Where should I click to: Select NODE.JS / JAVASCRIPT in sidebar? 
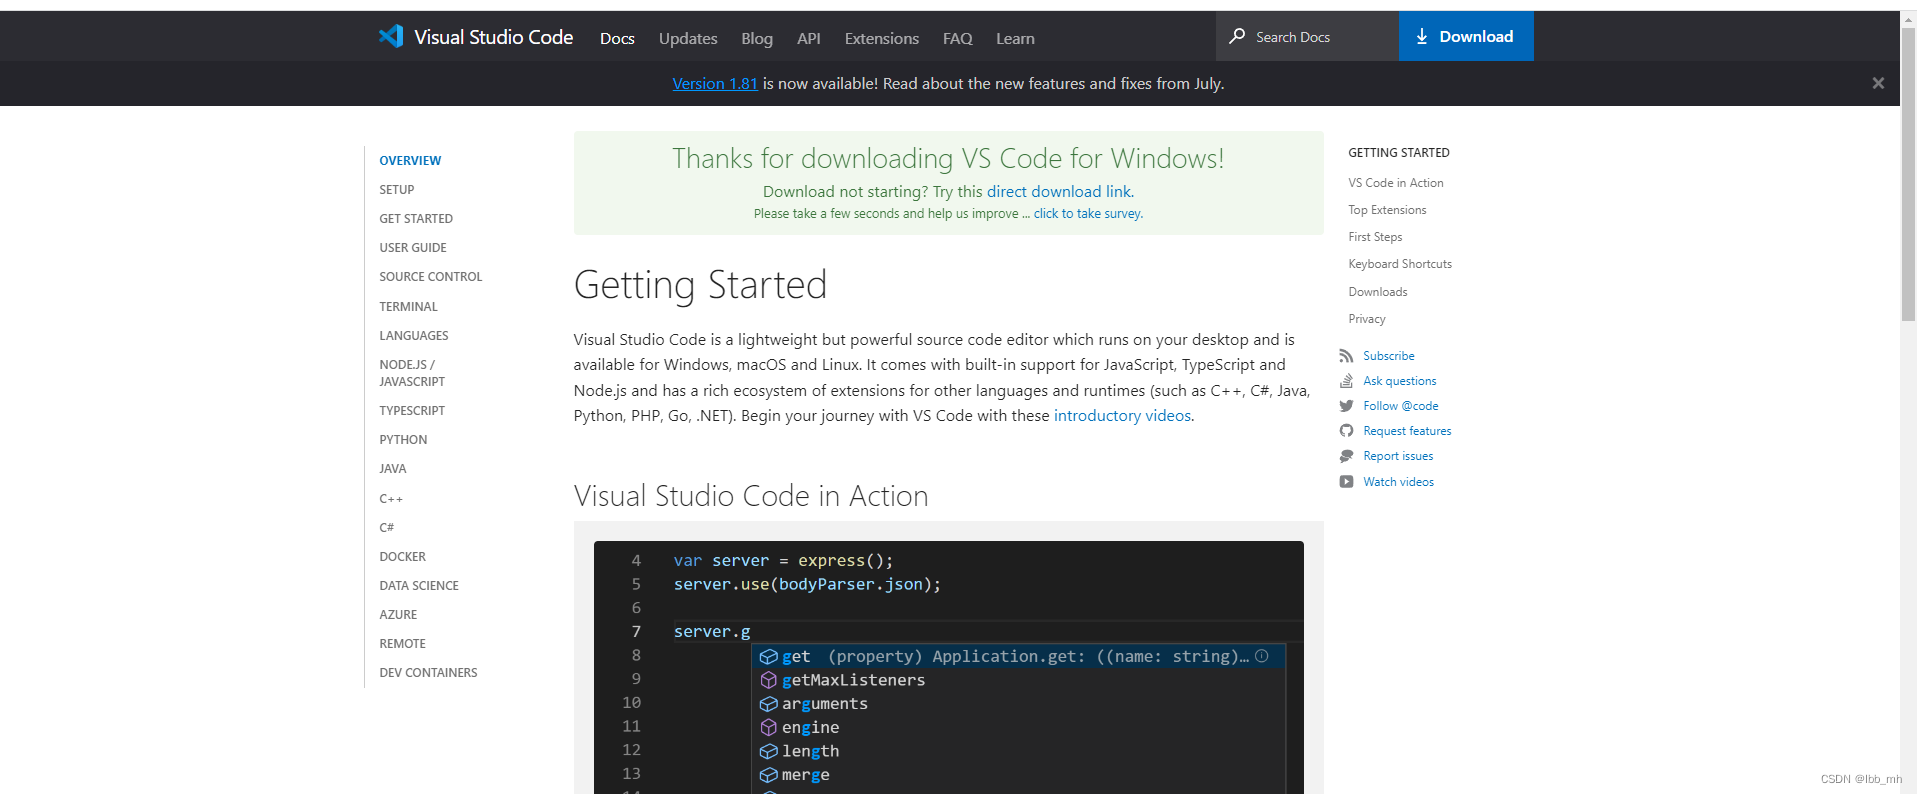(412, 373)
